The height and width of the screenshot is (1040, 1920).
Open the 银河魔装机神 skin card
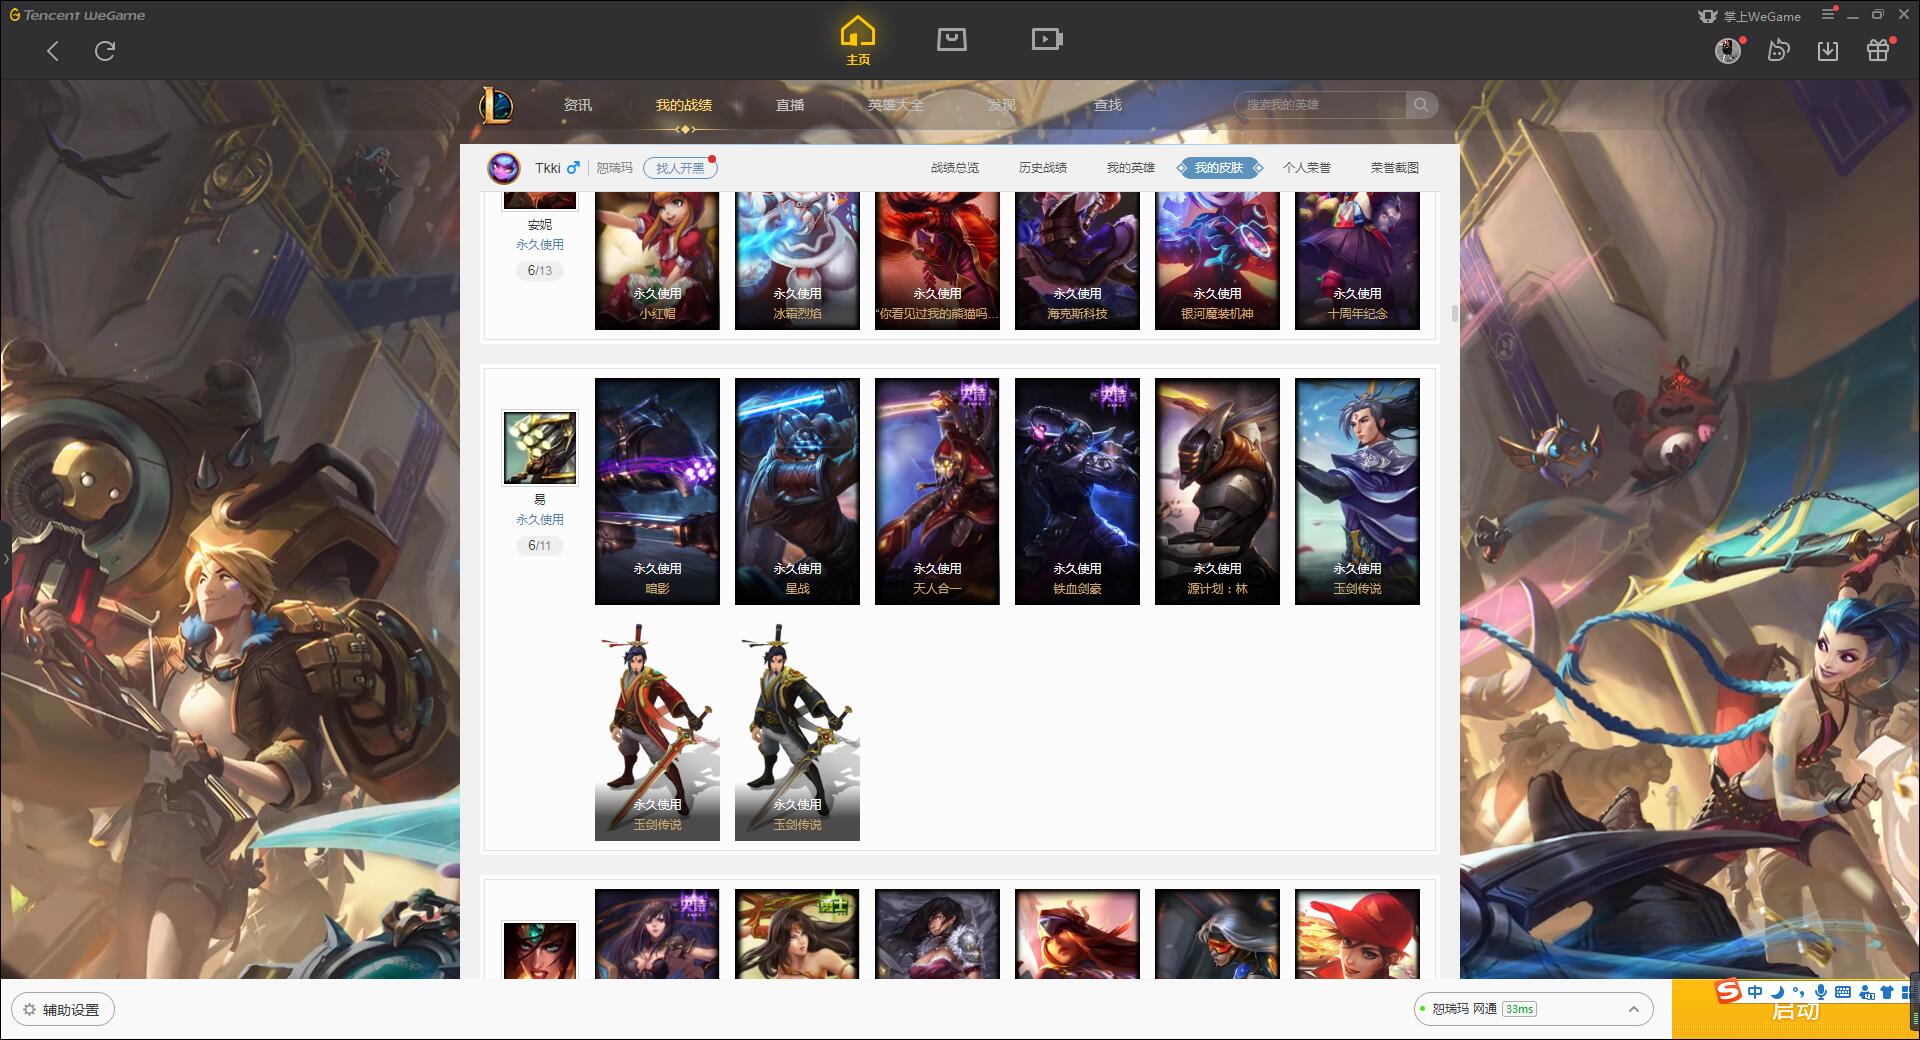[1217, 261]
